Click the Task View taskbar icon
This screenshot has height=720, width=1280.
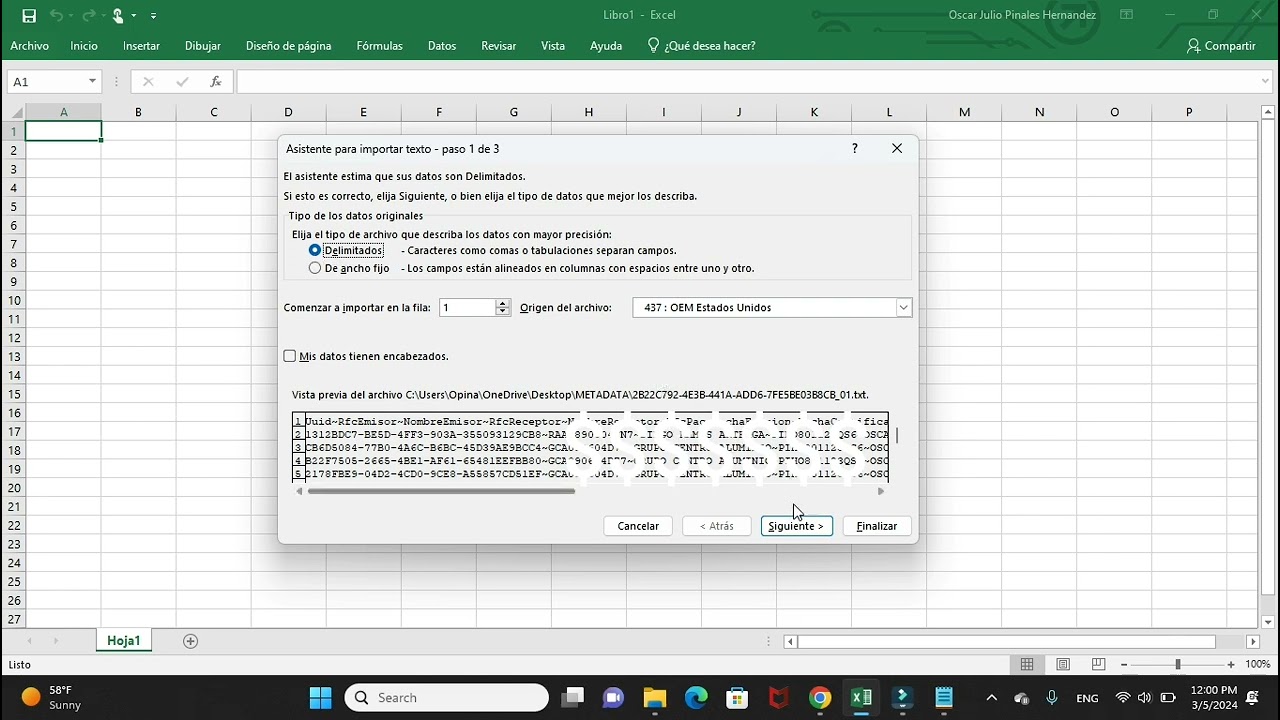(x=572, y=698)
